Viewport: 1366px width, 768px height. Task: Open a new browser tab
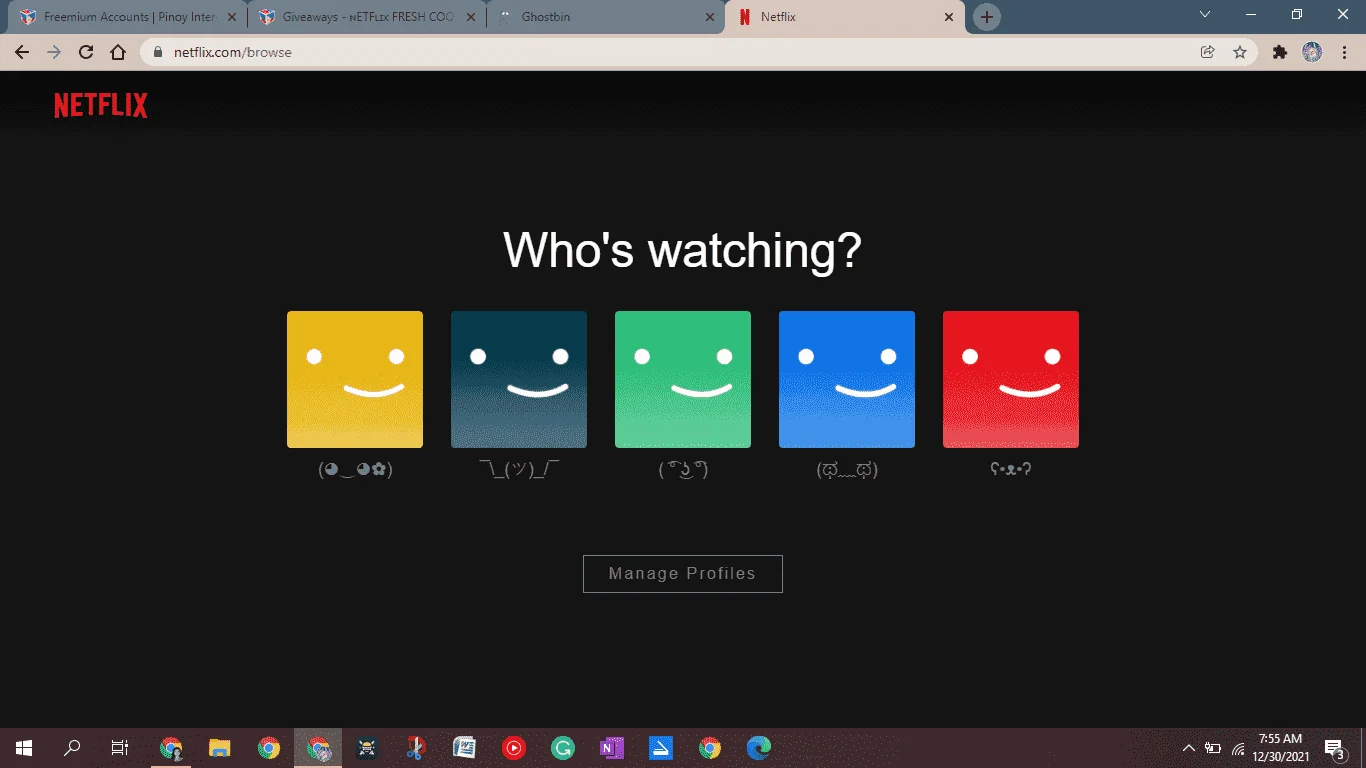[x=987, y=17]
